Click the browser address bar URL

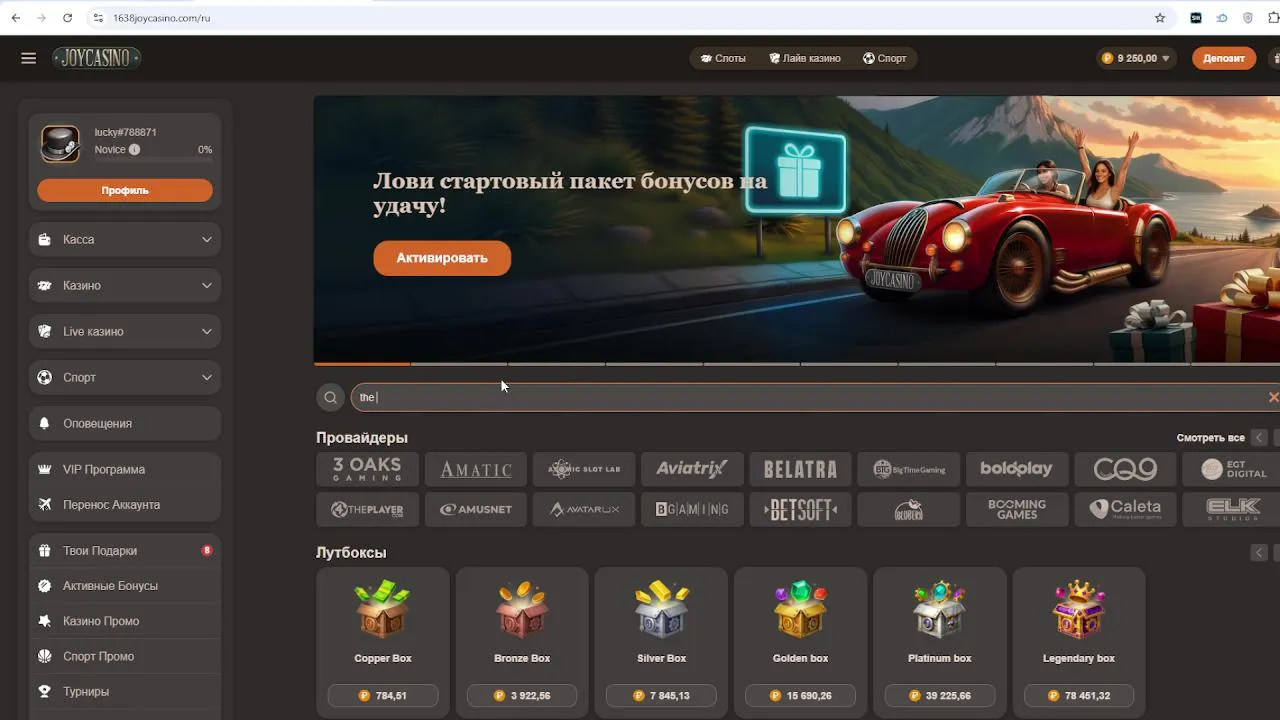(161, 18)
